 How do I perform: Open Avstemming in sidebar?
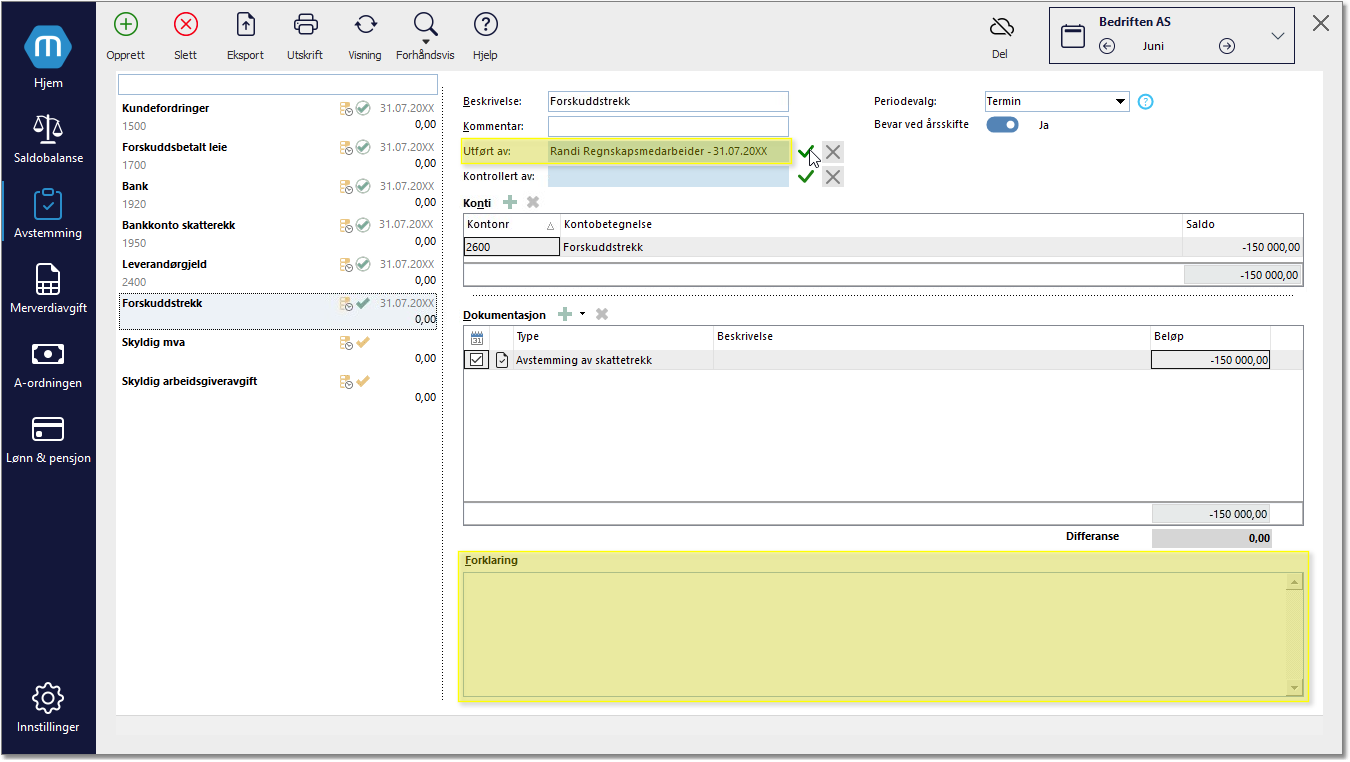click(x=48, y=214)
